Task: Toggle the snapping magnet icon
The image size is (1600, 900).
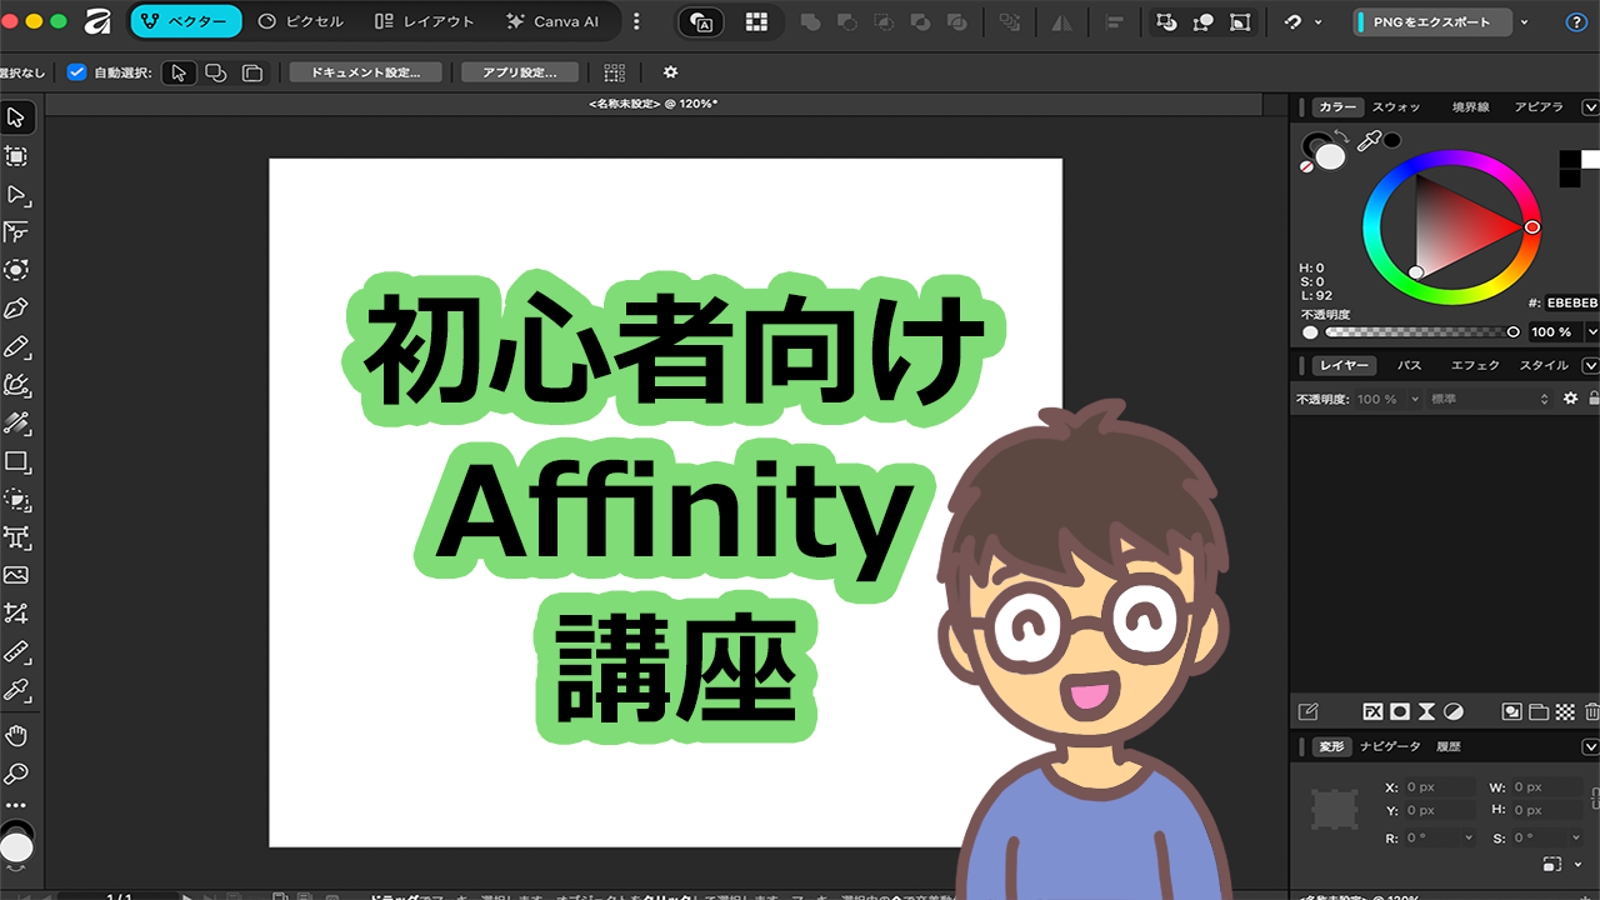Action: (x=1294, y=21)
